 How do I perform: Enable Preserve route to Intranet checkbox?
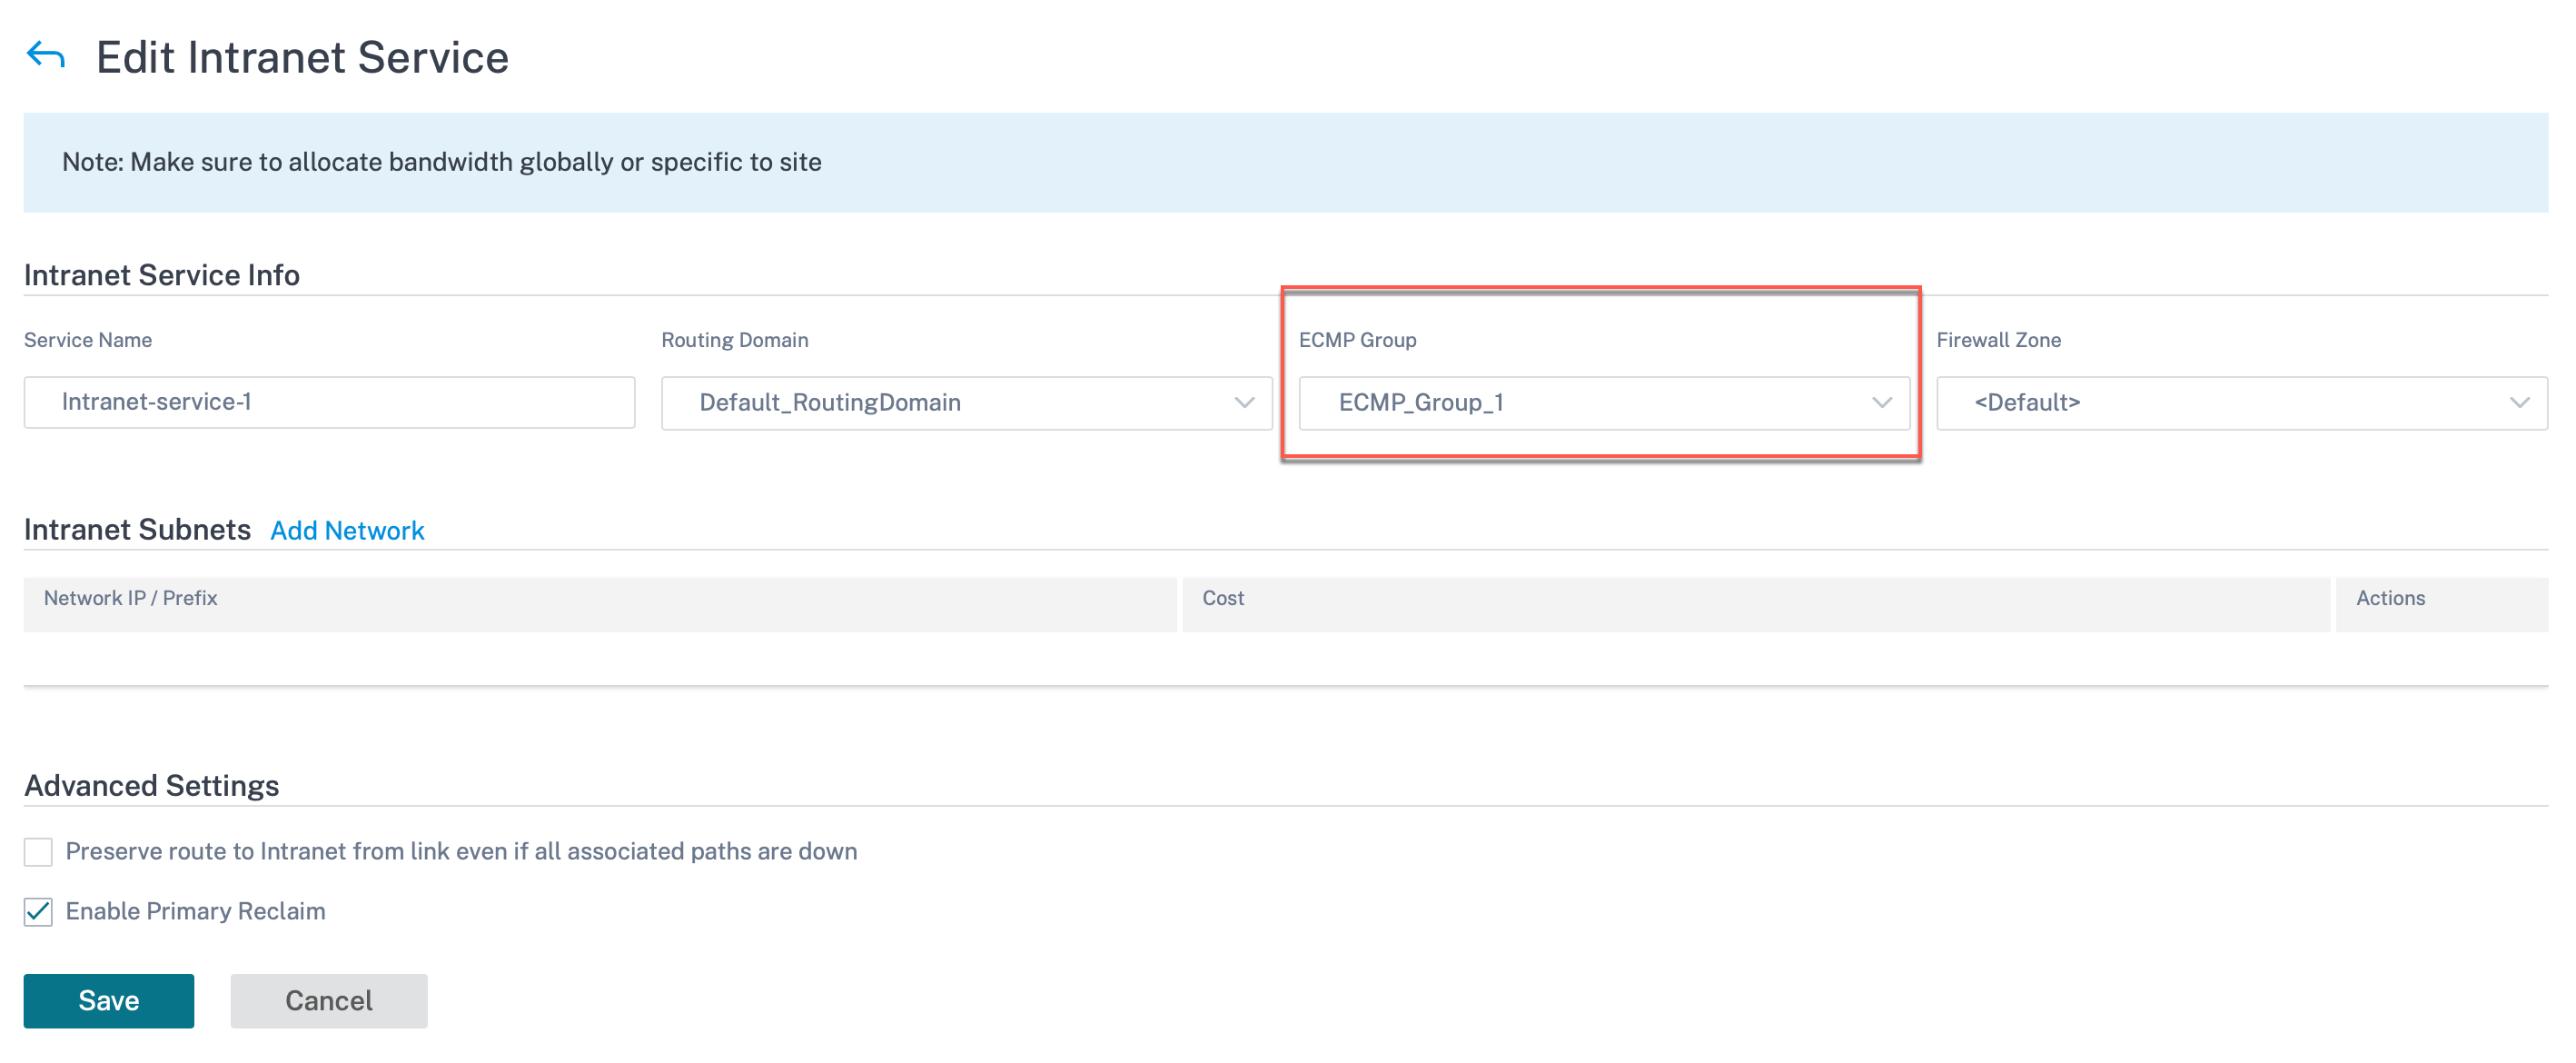tap(38, 851)
